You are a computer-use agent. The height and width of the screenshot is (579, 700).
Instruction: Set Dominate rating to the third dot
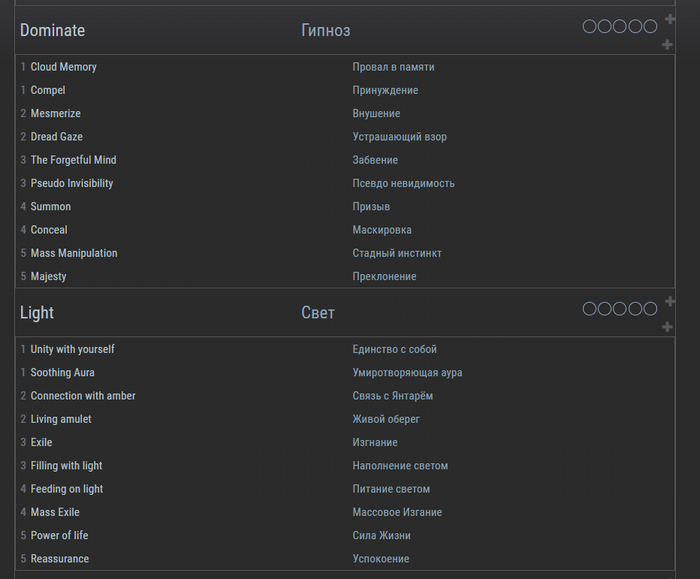click(x=620, y=26)
